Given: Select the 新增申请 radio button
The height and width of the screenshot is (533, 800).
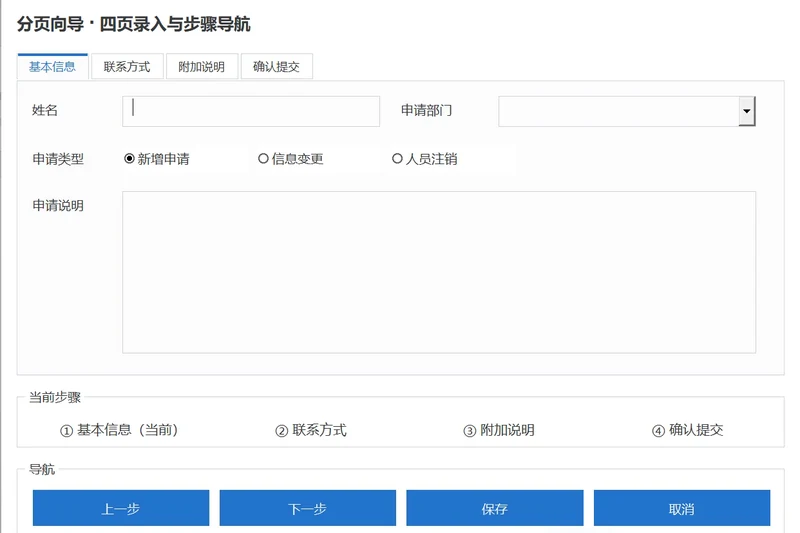Looking at the screenshot, I should 157,159.
